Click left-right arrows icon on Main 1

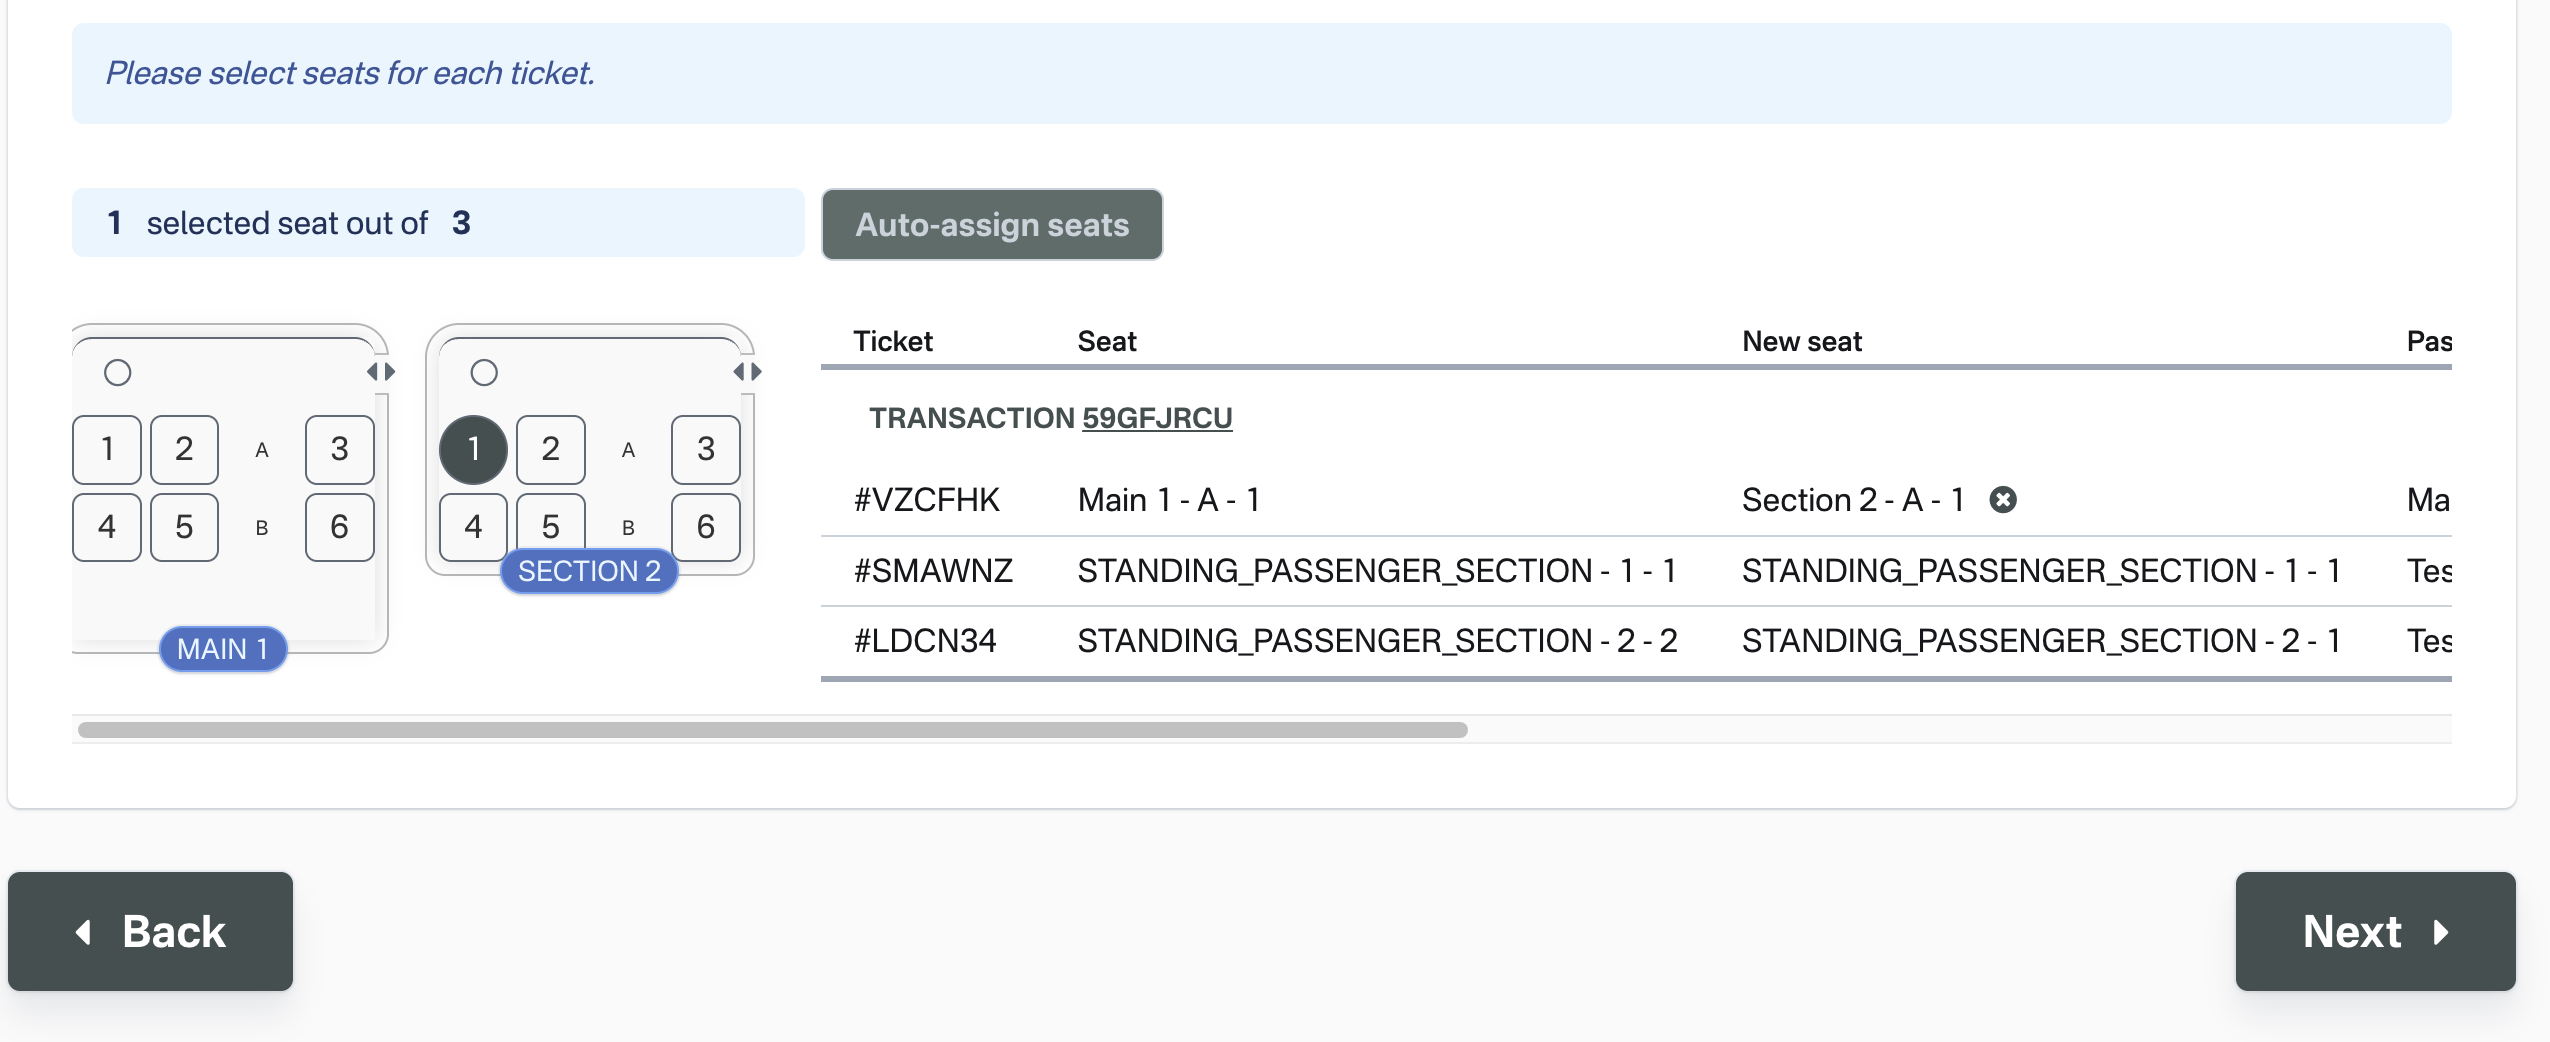click(x=381, y=372)
